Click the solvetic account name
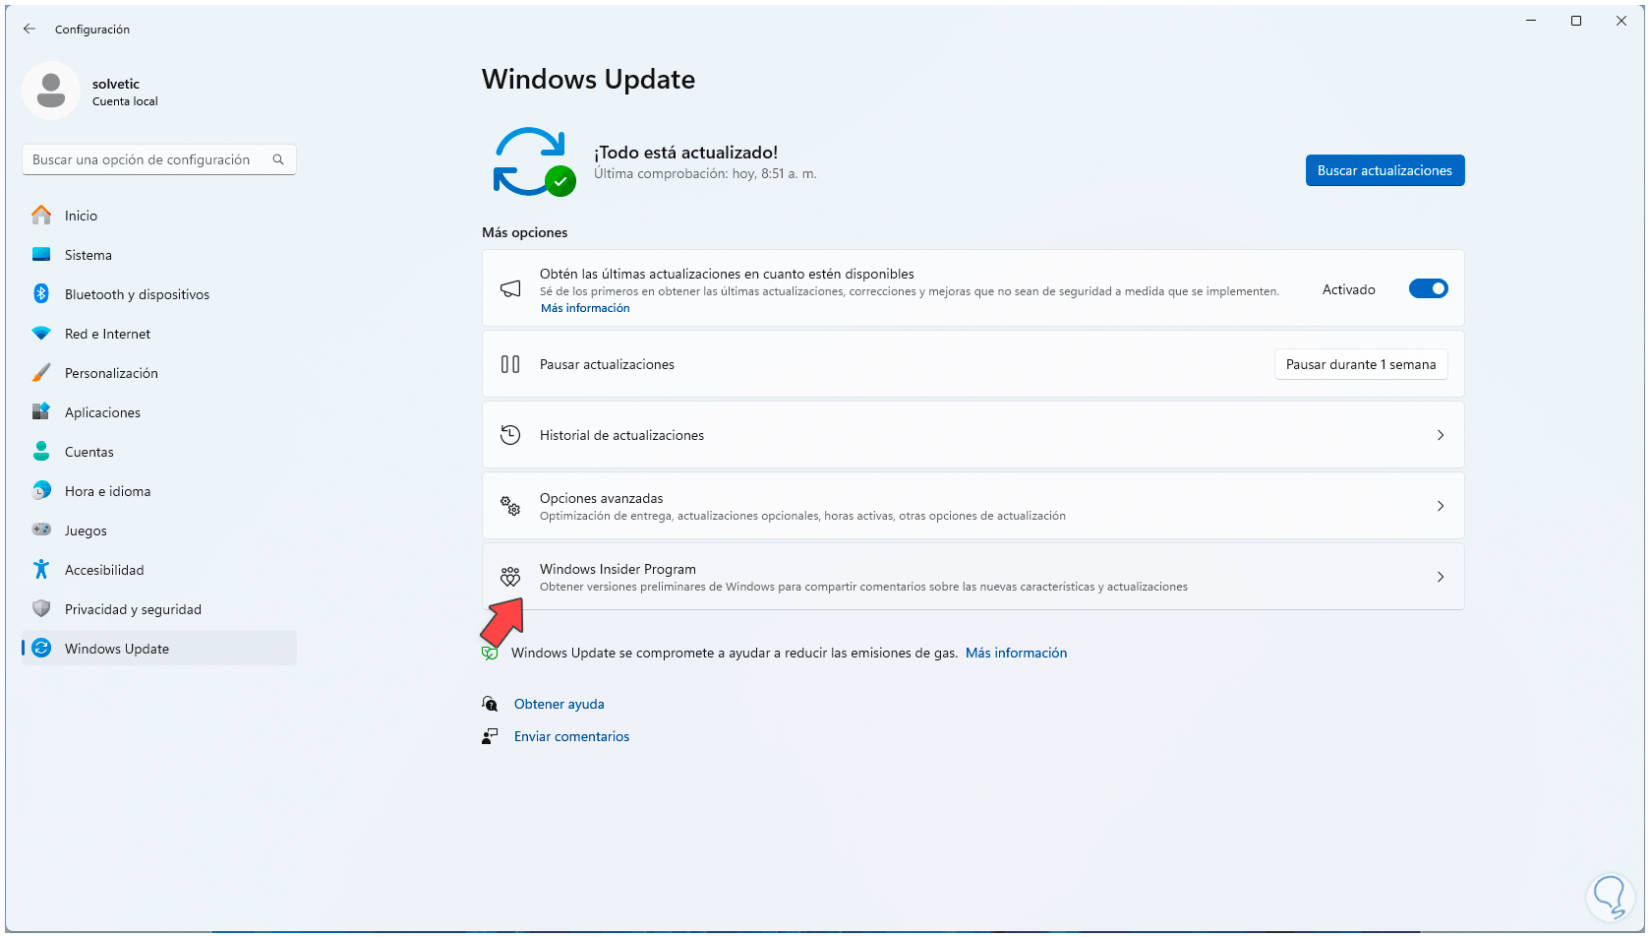 coord(116,84)
